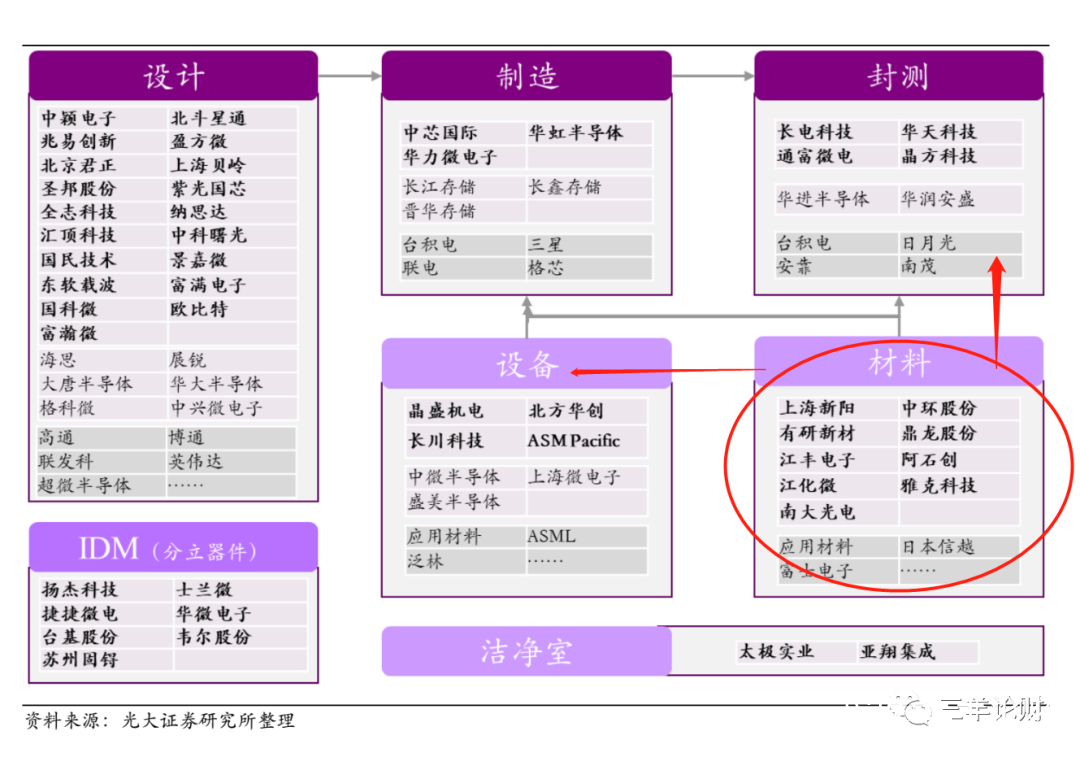Click the 封测 header box
Screen dimensions: 1080x757
click(899, 75)
